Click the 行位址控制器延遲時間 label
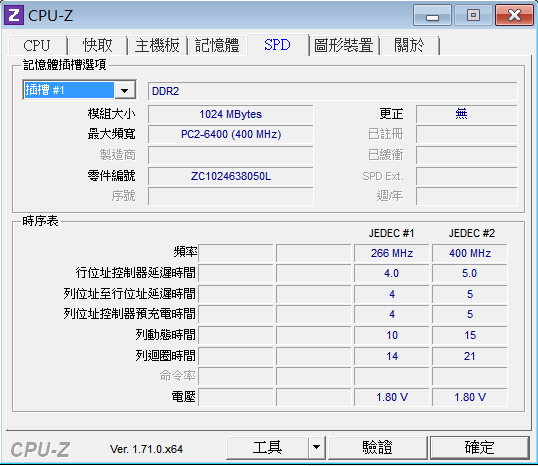Screen dimensions: 538x466 tap(136, 273)
